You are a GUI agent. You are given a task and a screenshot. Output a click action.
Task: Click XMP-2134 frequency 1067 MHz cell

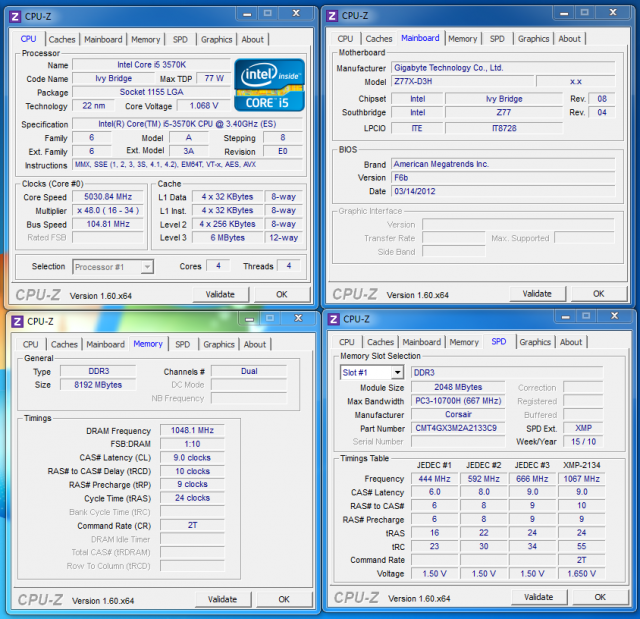pyautogui.click(x=582, y=478)
